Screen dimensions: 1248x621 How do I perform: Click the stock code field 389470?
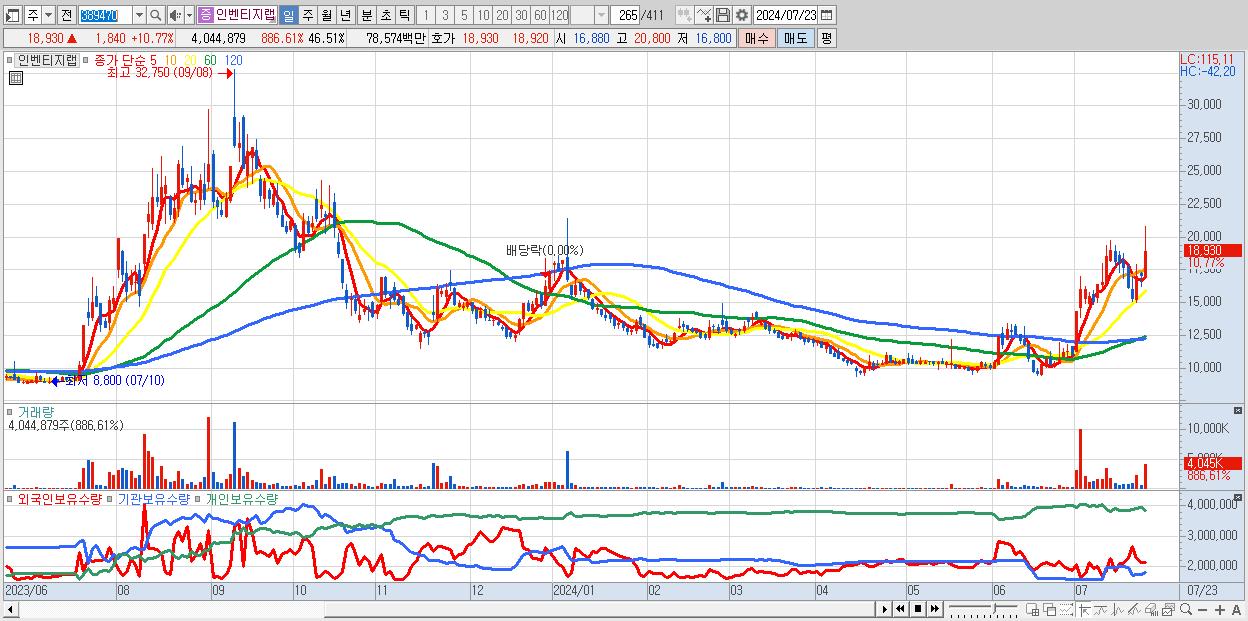(105, 15)
